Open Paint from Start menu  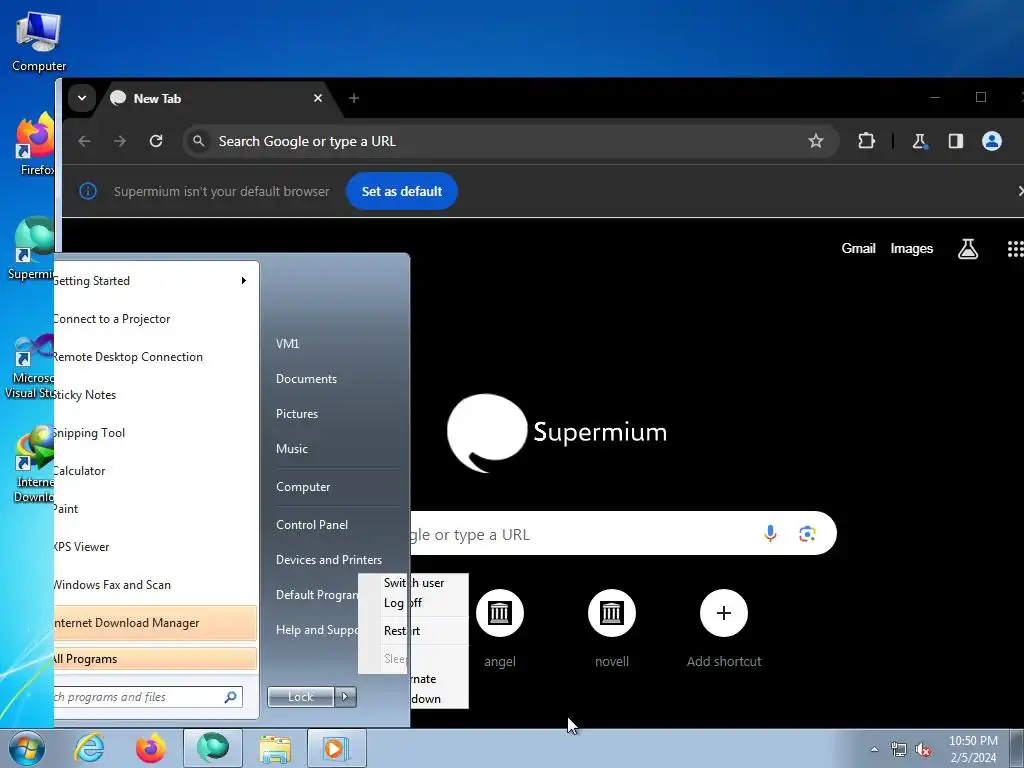155,508
